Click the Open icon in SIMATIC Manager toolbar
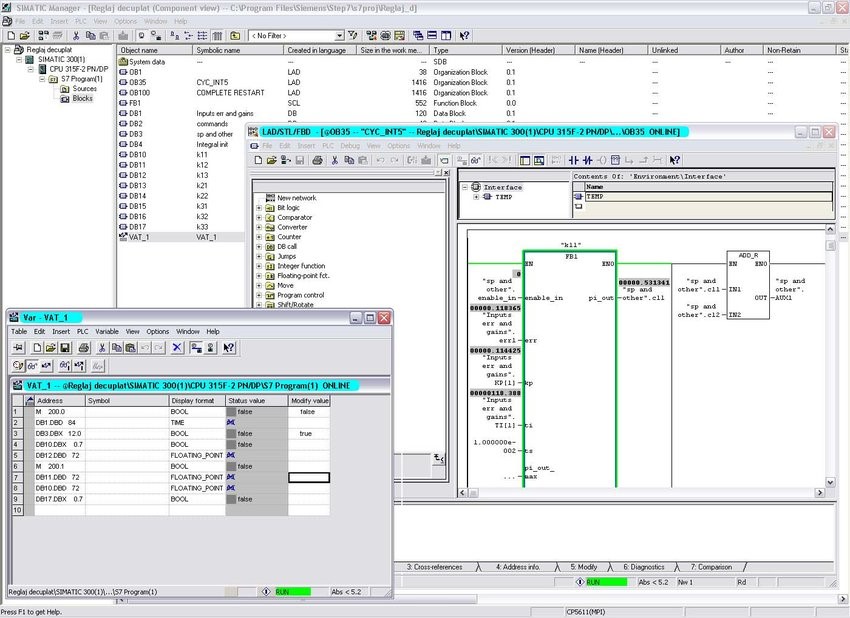 coord(24,36)
